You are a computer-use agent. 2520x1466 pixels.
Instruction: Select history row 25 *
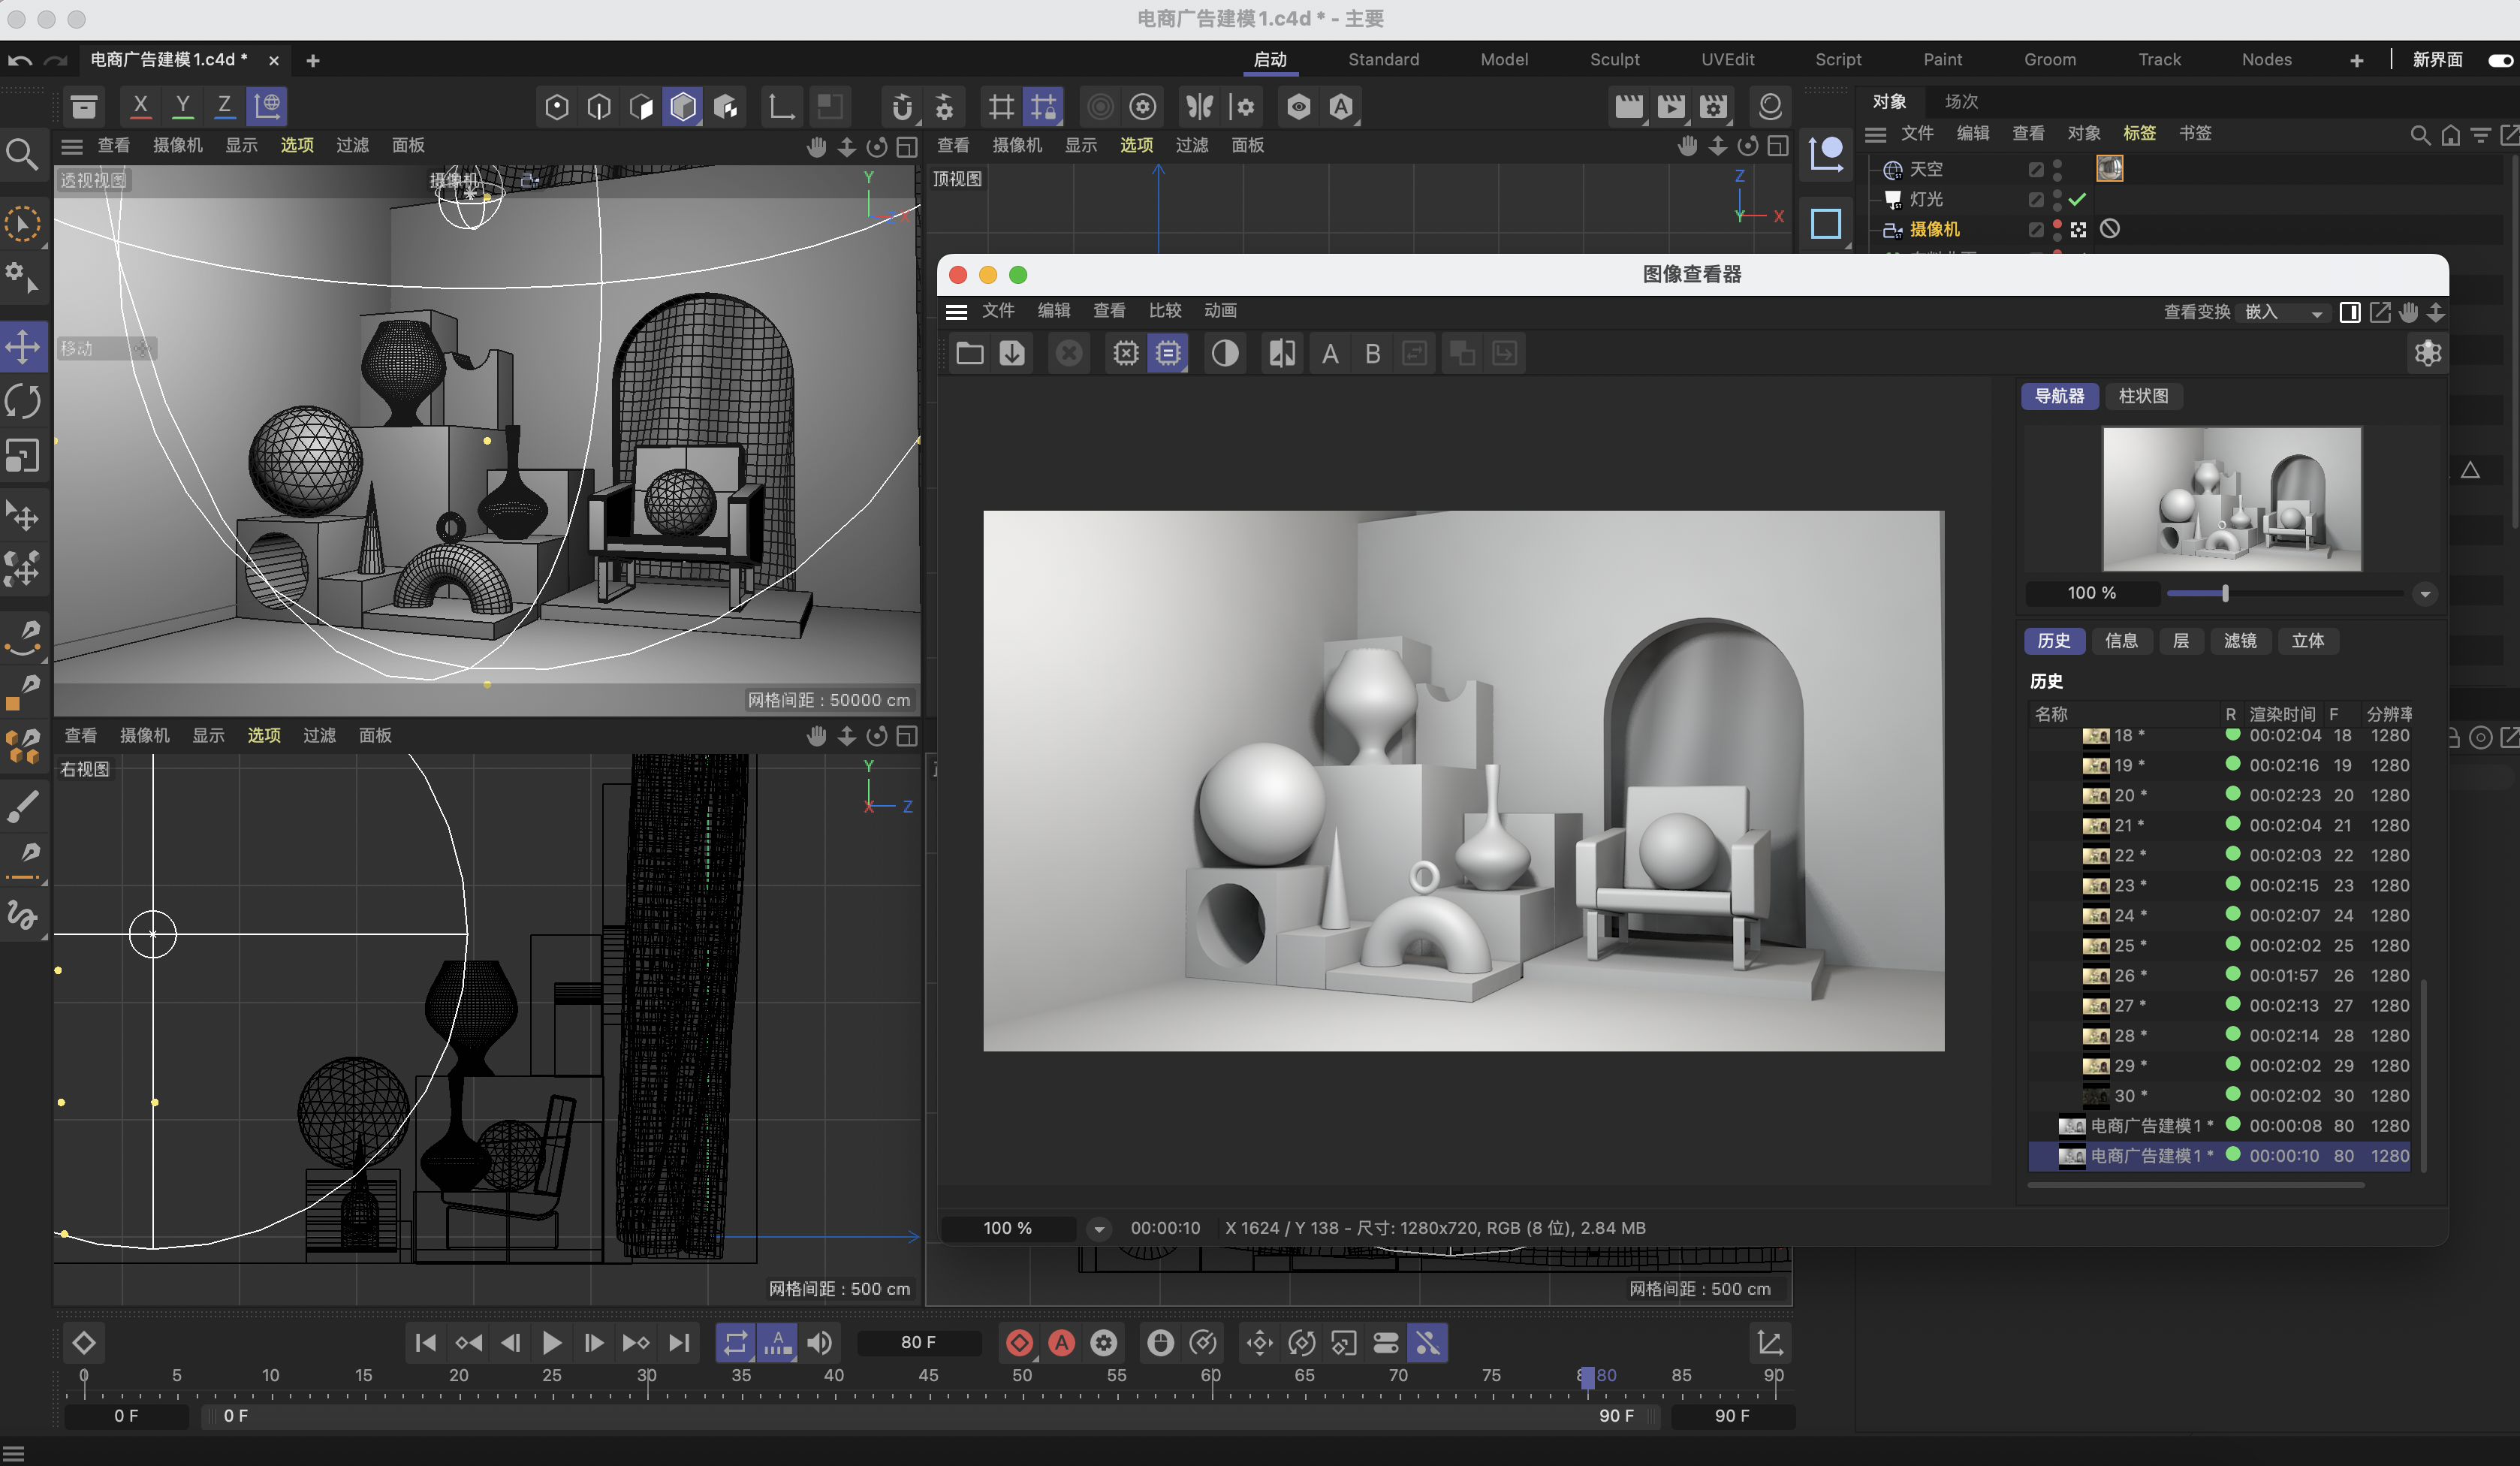[2220, 946]
